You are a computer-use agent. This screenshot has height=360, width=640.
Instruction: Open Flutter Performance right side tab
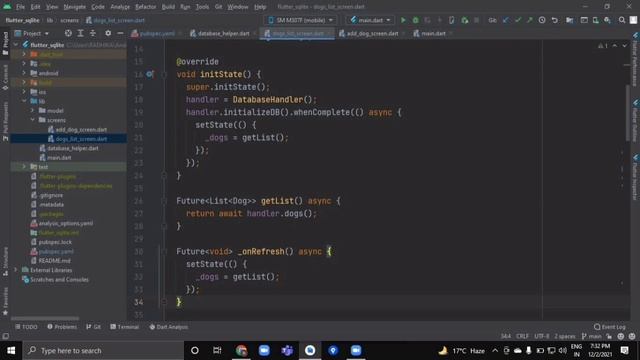[x=635, y=60]
